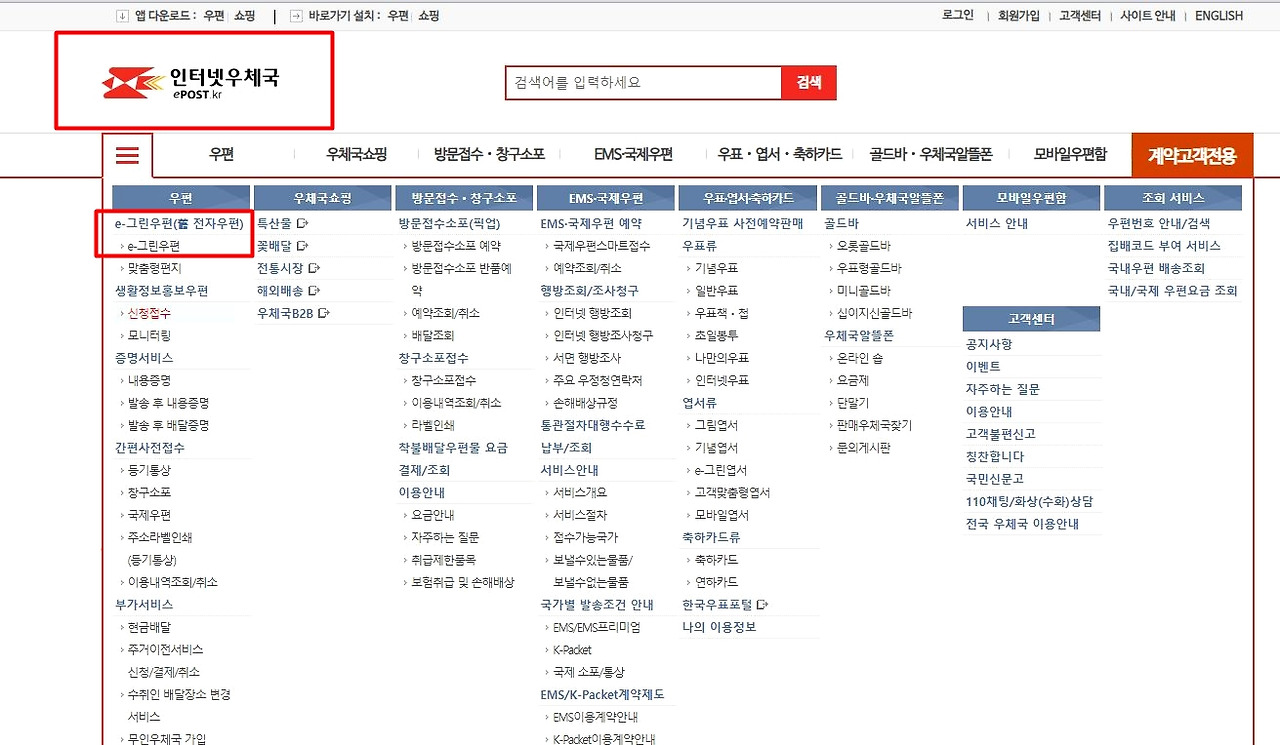Open 그림엽서 link
Viewport: 1280px width, 745px height.
pos(716,426)
